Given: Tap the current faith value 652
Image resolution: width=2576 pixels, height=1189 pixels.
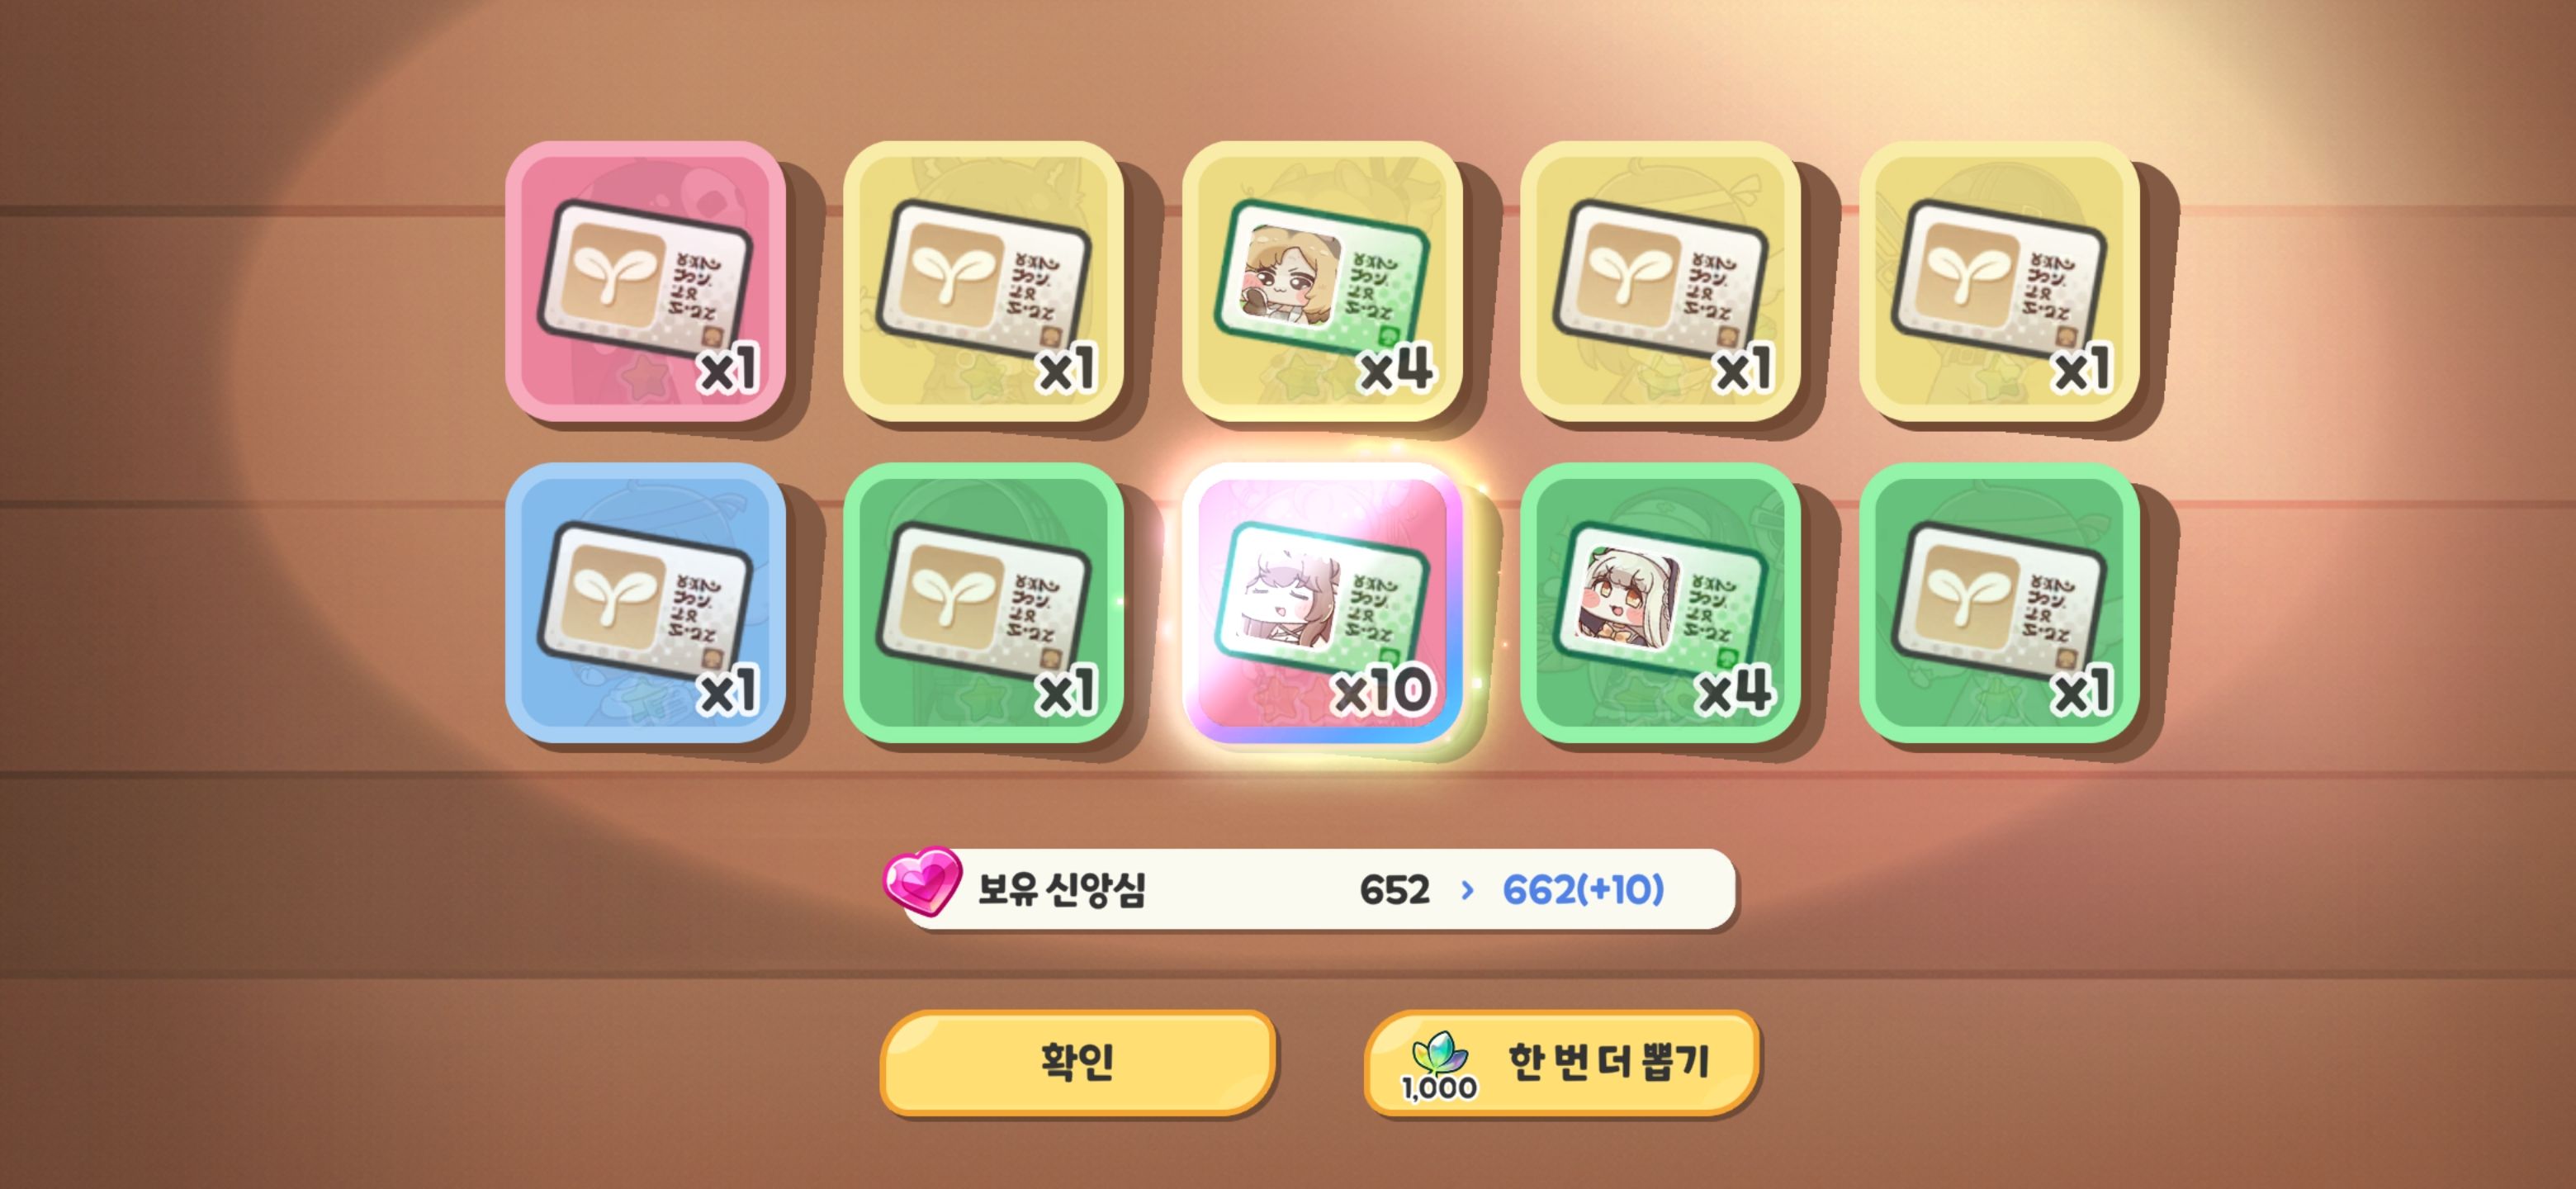Looking at the screenshot, I should [1394, 889].
